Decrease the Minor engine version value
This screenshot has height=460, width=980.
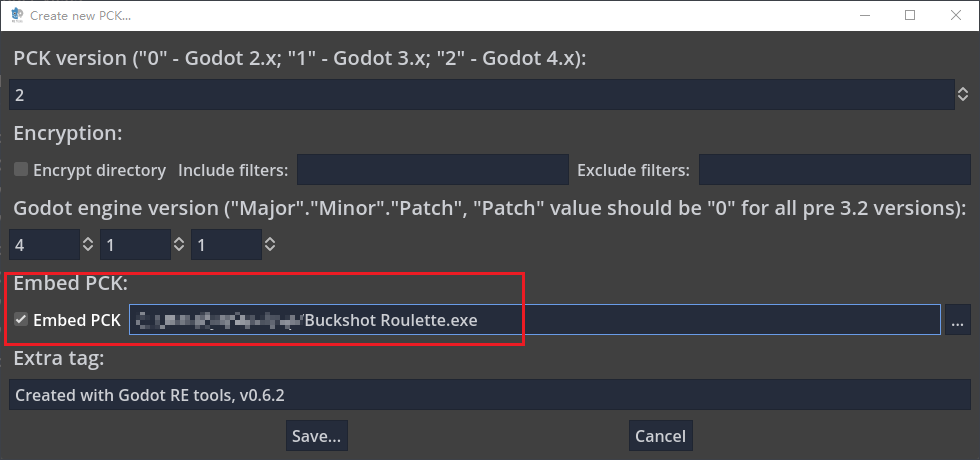pos(179,248)
